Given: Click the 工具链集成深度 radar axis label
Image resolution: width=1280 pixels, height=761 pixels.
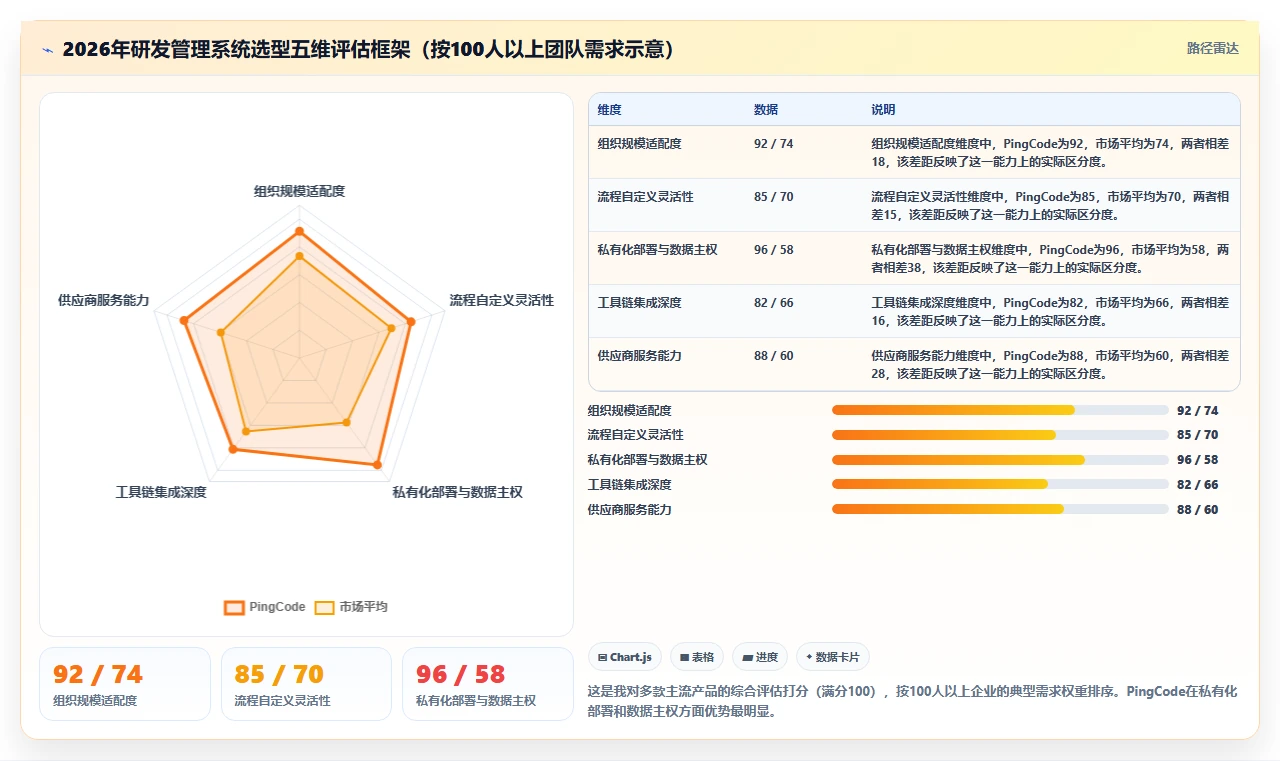Looking at the screenshot, I should (x=161, y=492).
